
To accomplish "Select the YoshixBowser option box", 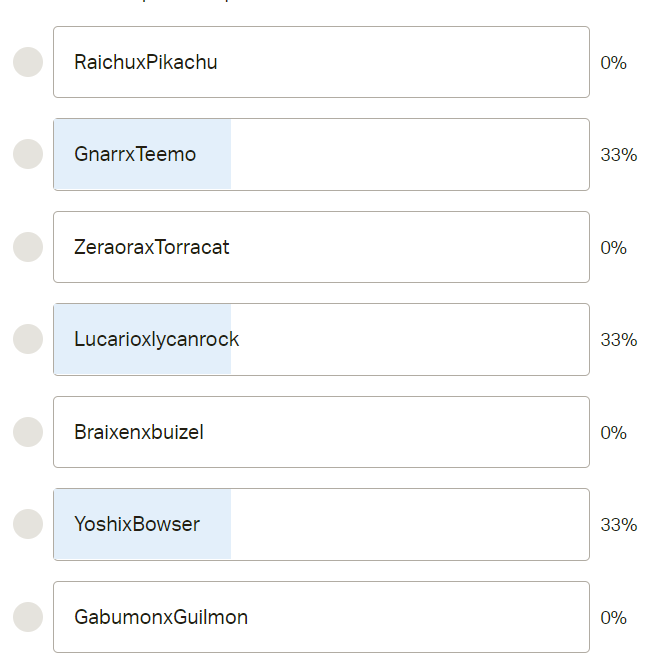I will tap(321, 524).
